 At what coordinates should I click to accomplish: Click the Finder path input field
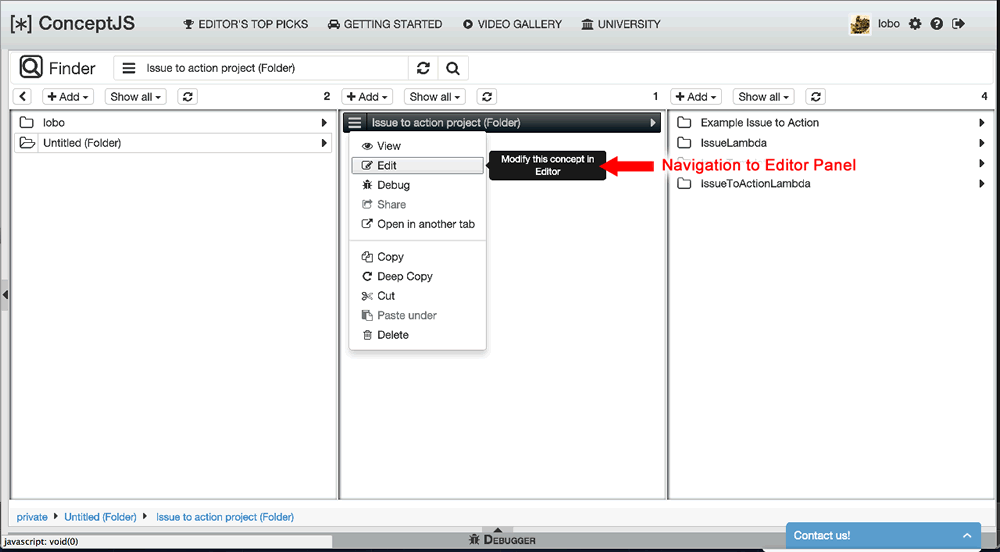click(276, 68)
